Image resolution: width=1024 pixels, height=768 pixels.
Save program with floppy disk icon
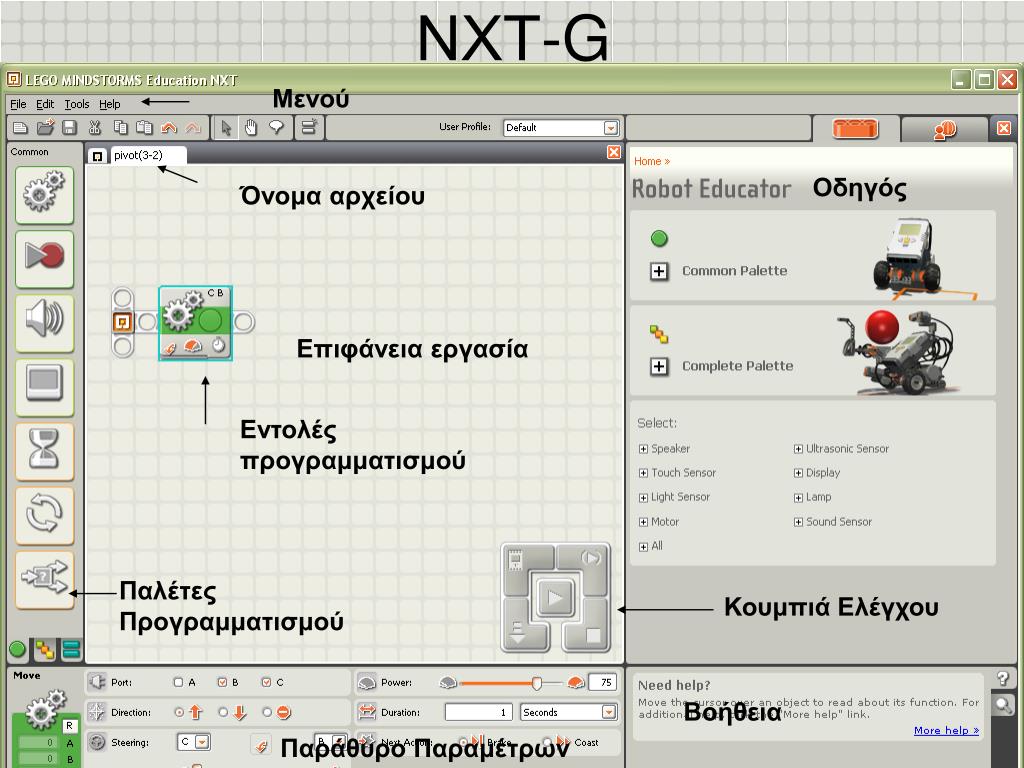pyautogui.click(x=69, y=127)
